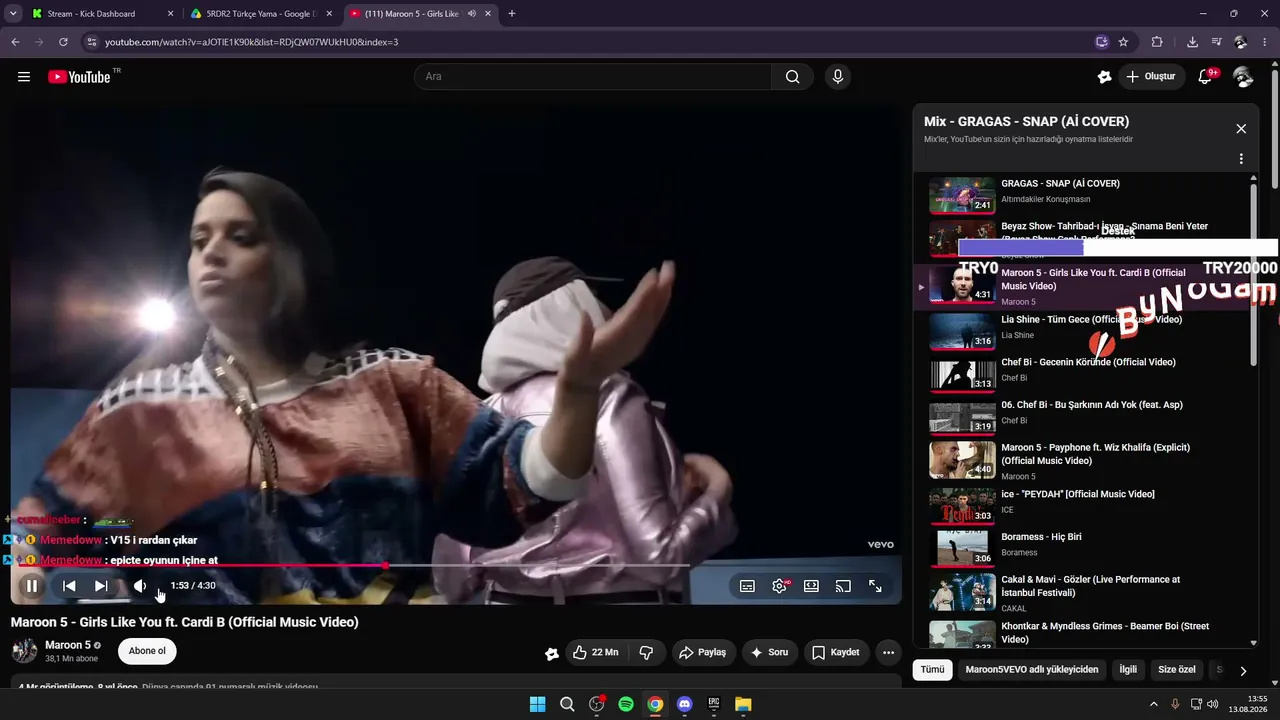Open YouTube notifications bell
Screen dimensions: 1280x720
pyautogui.click(x=1206, y=77)
